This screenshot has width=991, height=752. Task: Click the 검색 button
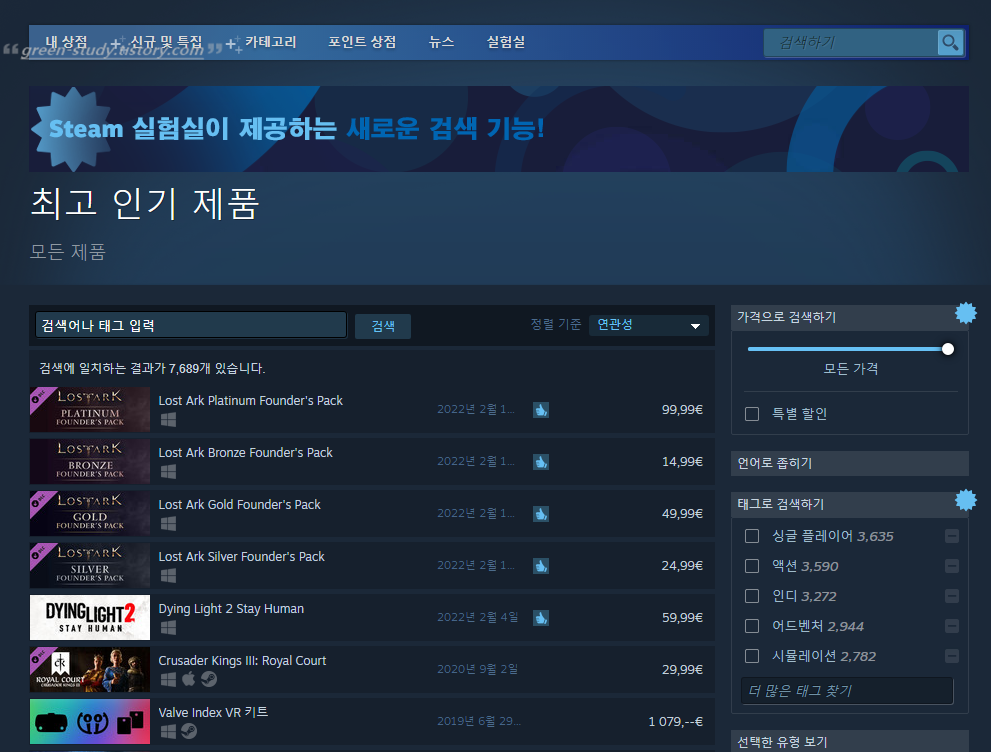(x=383, y=326)
